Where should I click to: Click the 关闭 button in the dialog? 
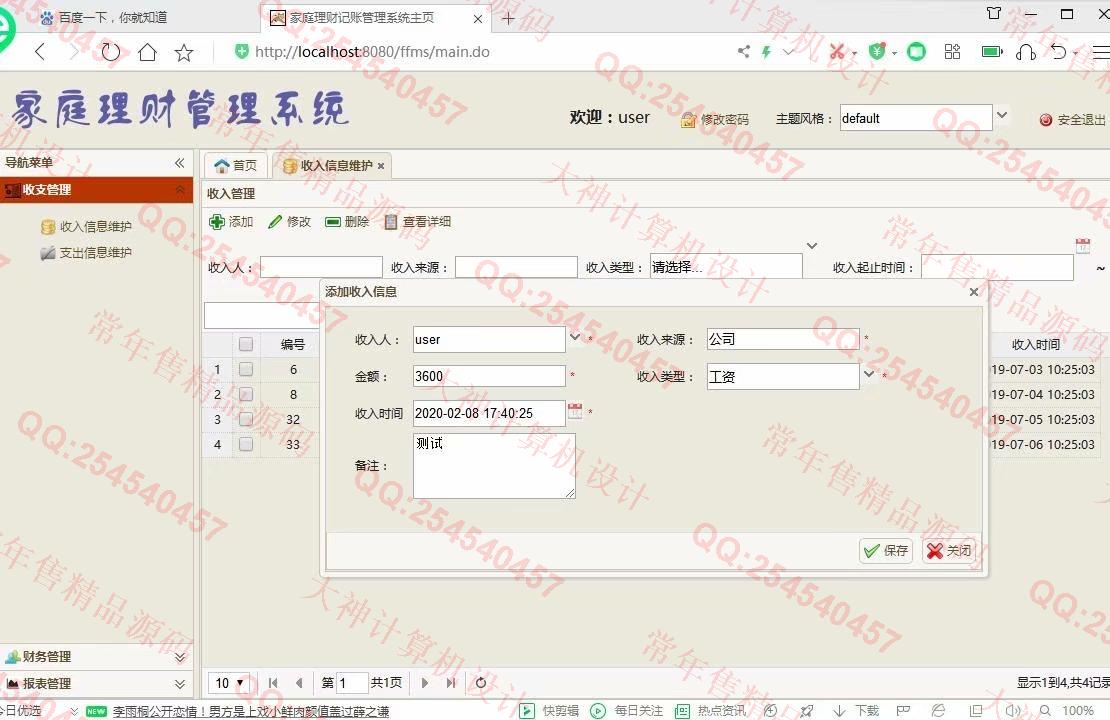coord(949,550)
